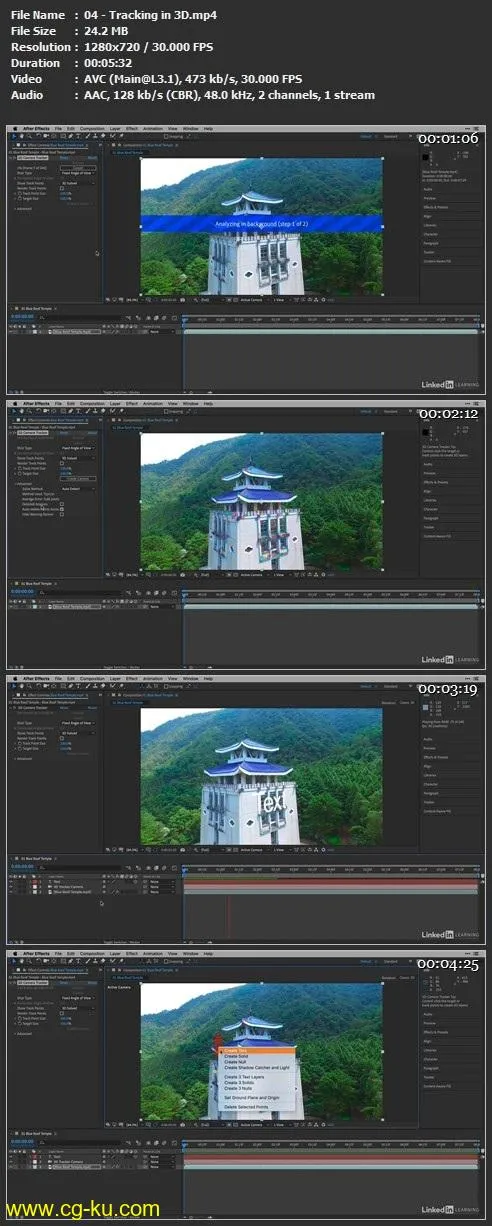Open the Help menu in the 00:03:19 frame
This screenshot has height=1226, width=492.
pyautogui.click(x=208, y=678)
